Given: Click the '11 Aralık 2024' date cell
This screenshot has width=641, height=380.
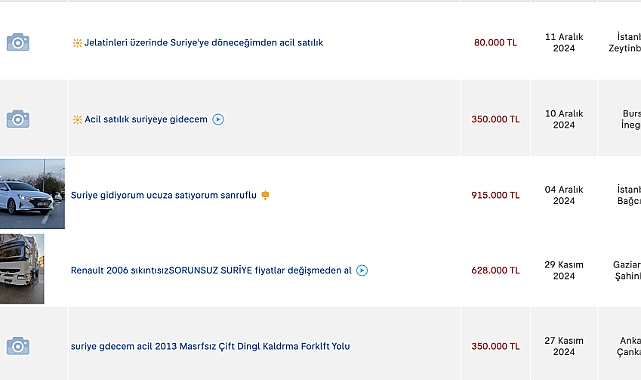Looking at the screenshot, I should [x=564, y=42].
